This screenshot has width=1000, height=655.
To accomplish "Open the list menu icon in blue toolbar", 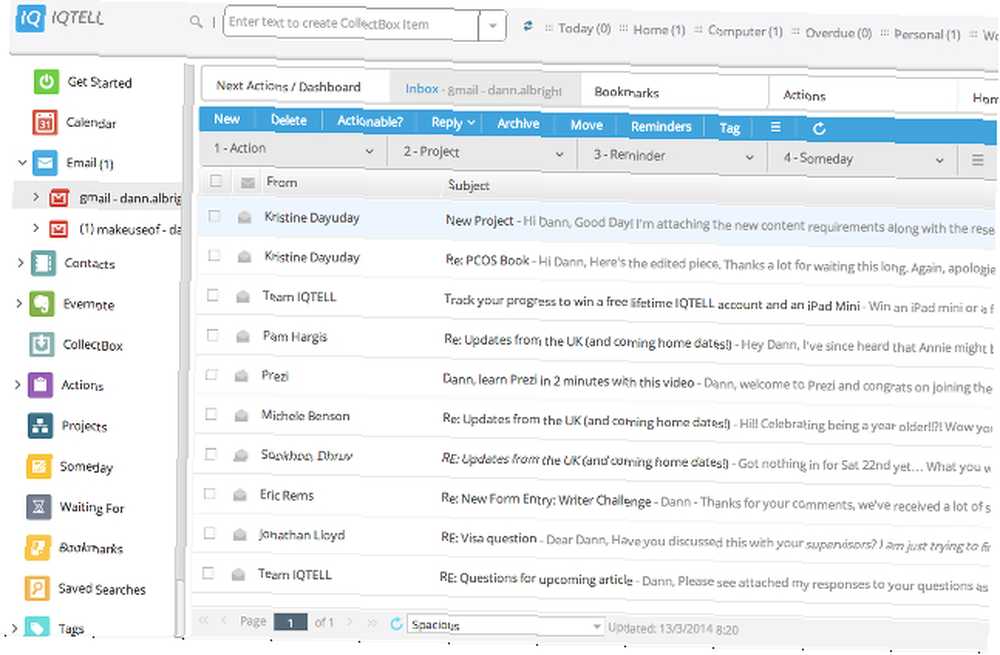I will pyautogui.click(x=776, y=128).
